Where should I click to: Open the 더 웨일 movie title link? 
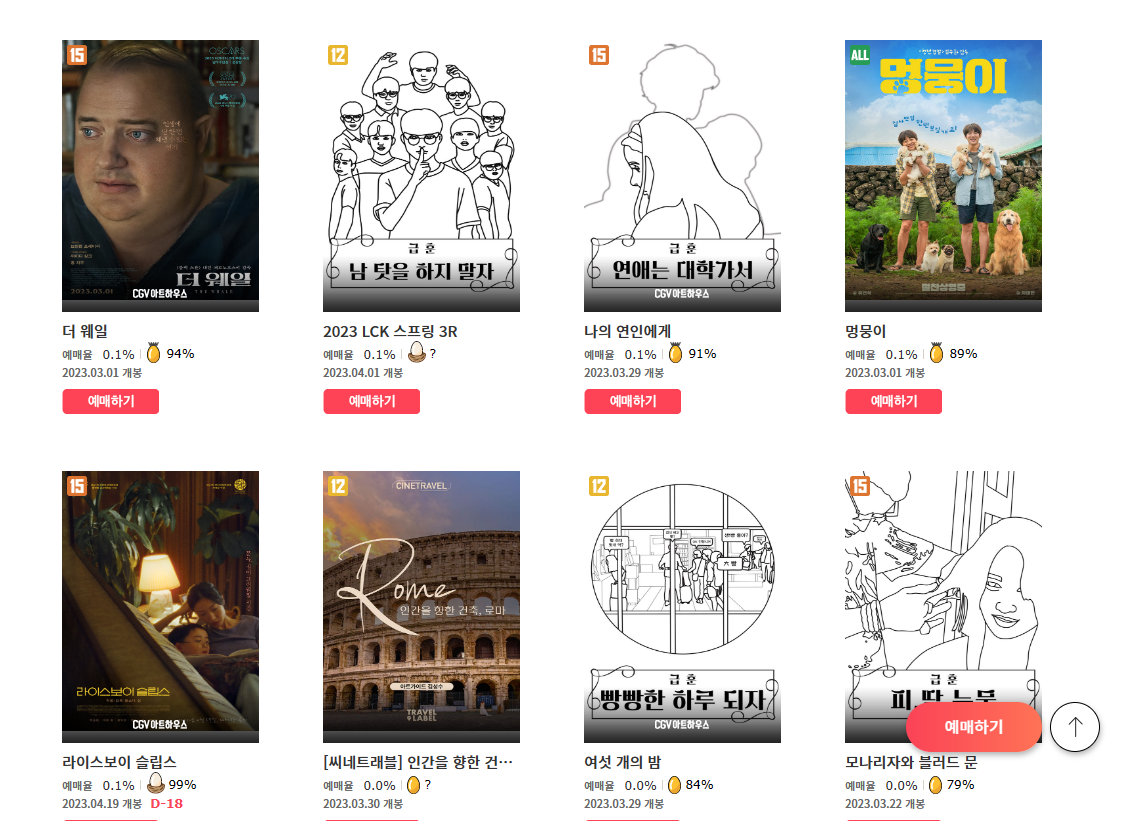pos(85,332)
